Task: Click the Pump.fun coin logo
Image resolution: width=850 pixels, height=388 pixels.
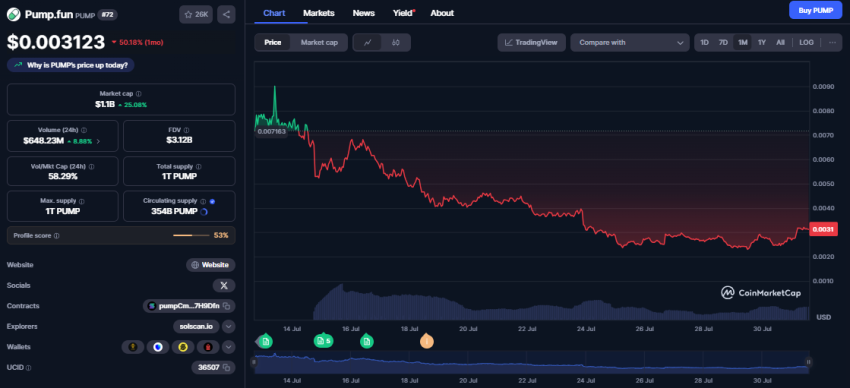Action: (x=14, y=15)
